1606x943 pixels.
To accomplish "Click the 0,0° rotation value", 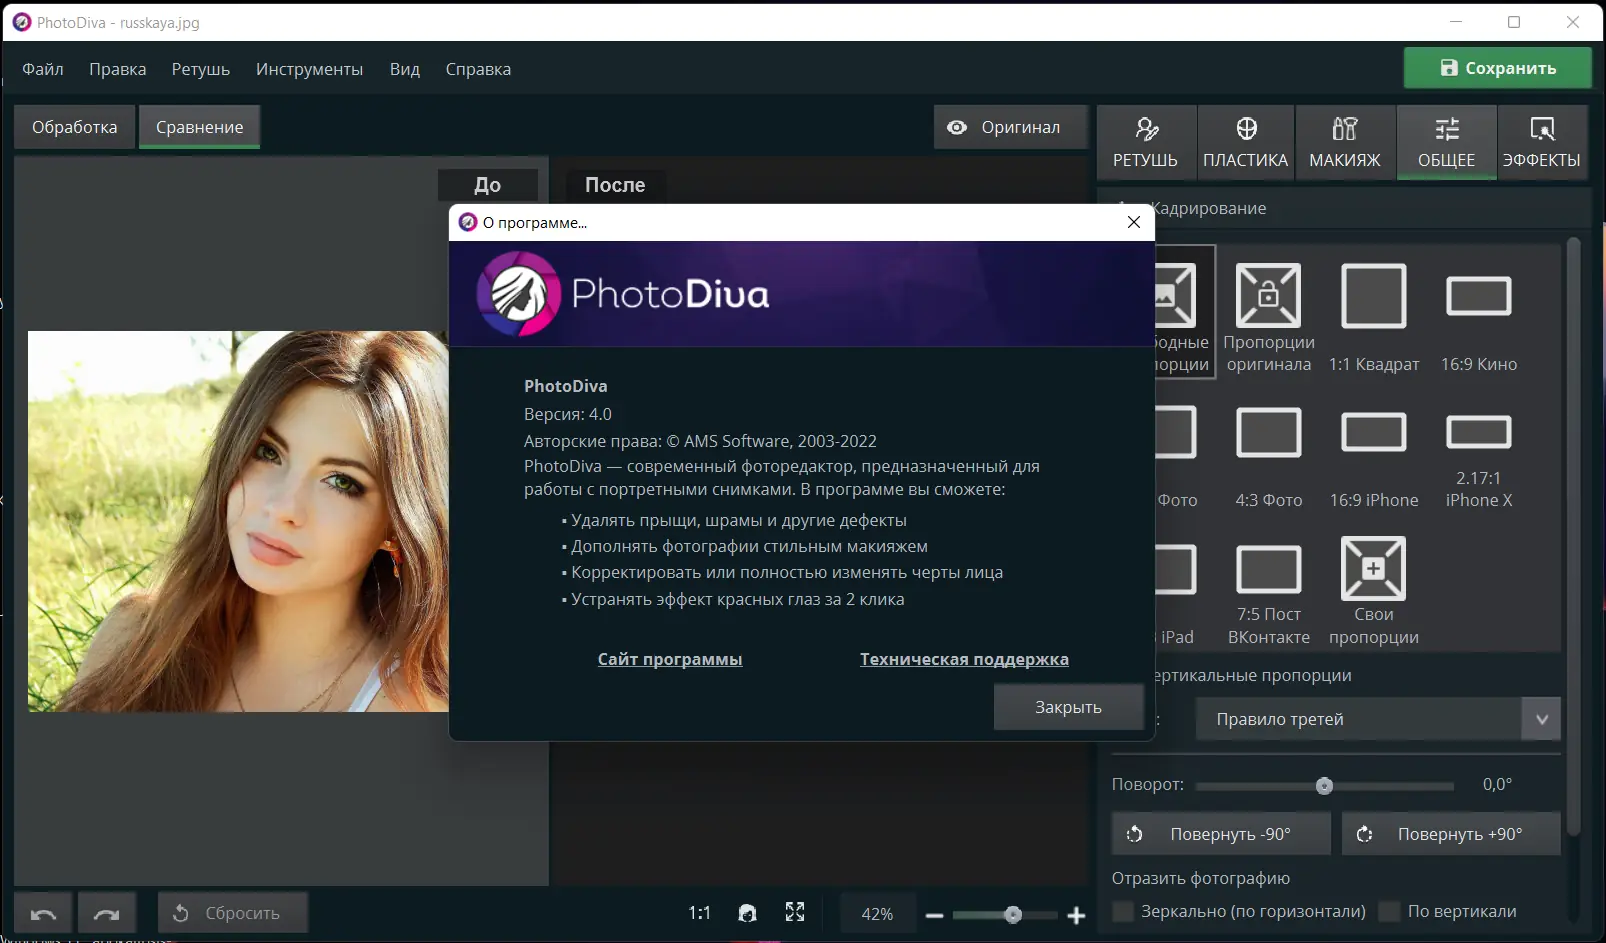I will [x=1497, y=784].
